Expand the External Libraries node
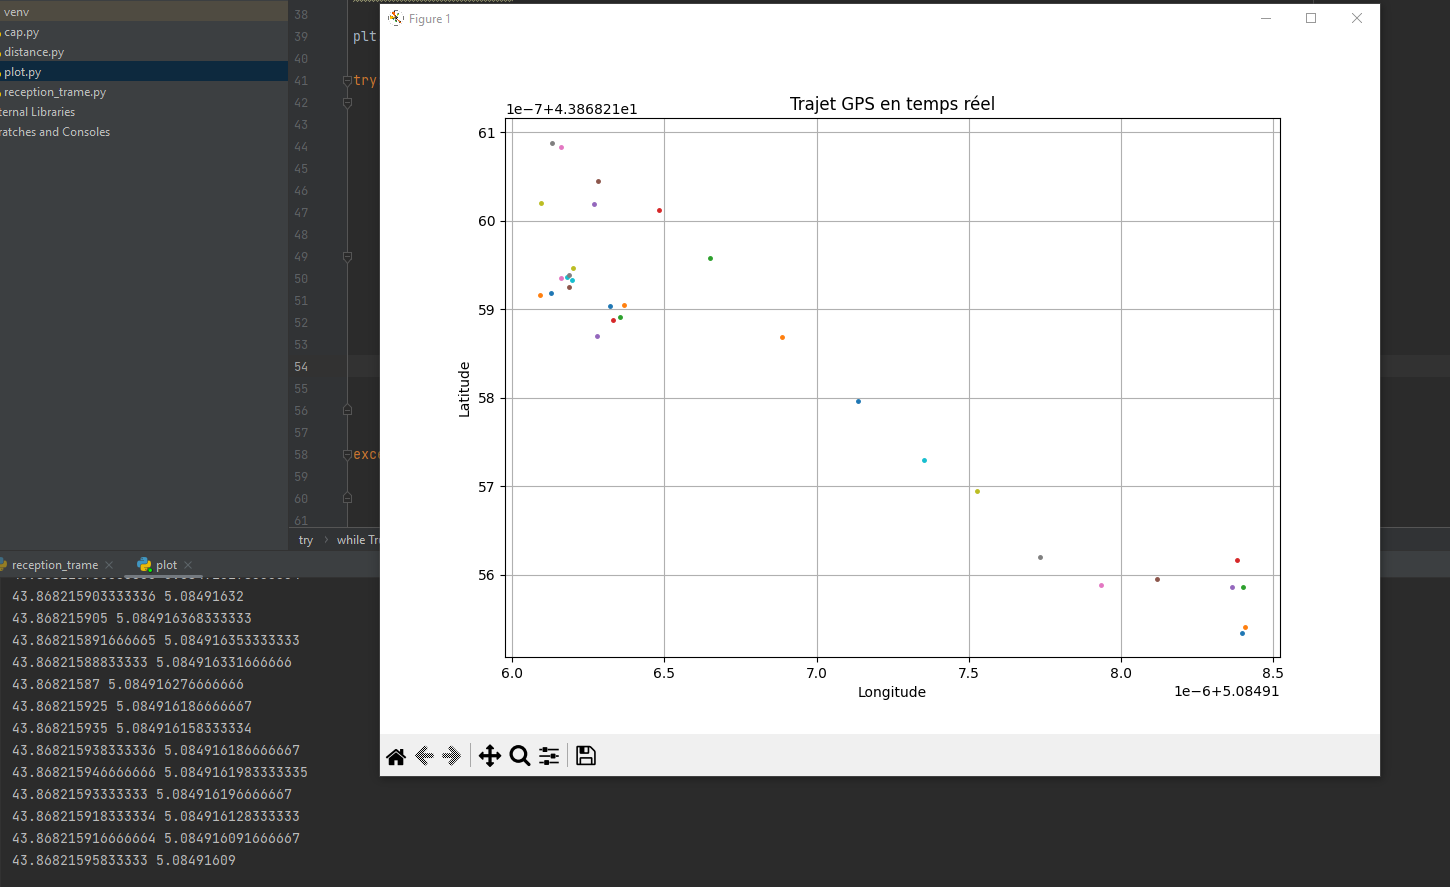 tap(37, 112)
